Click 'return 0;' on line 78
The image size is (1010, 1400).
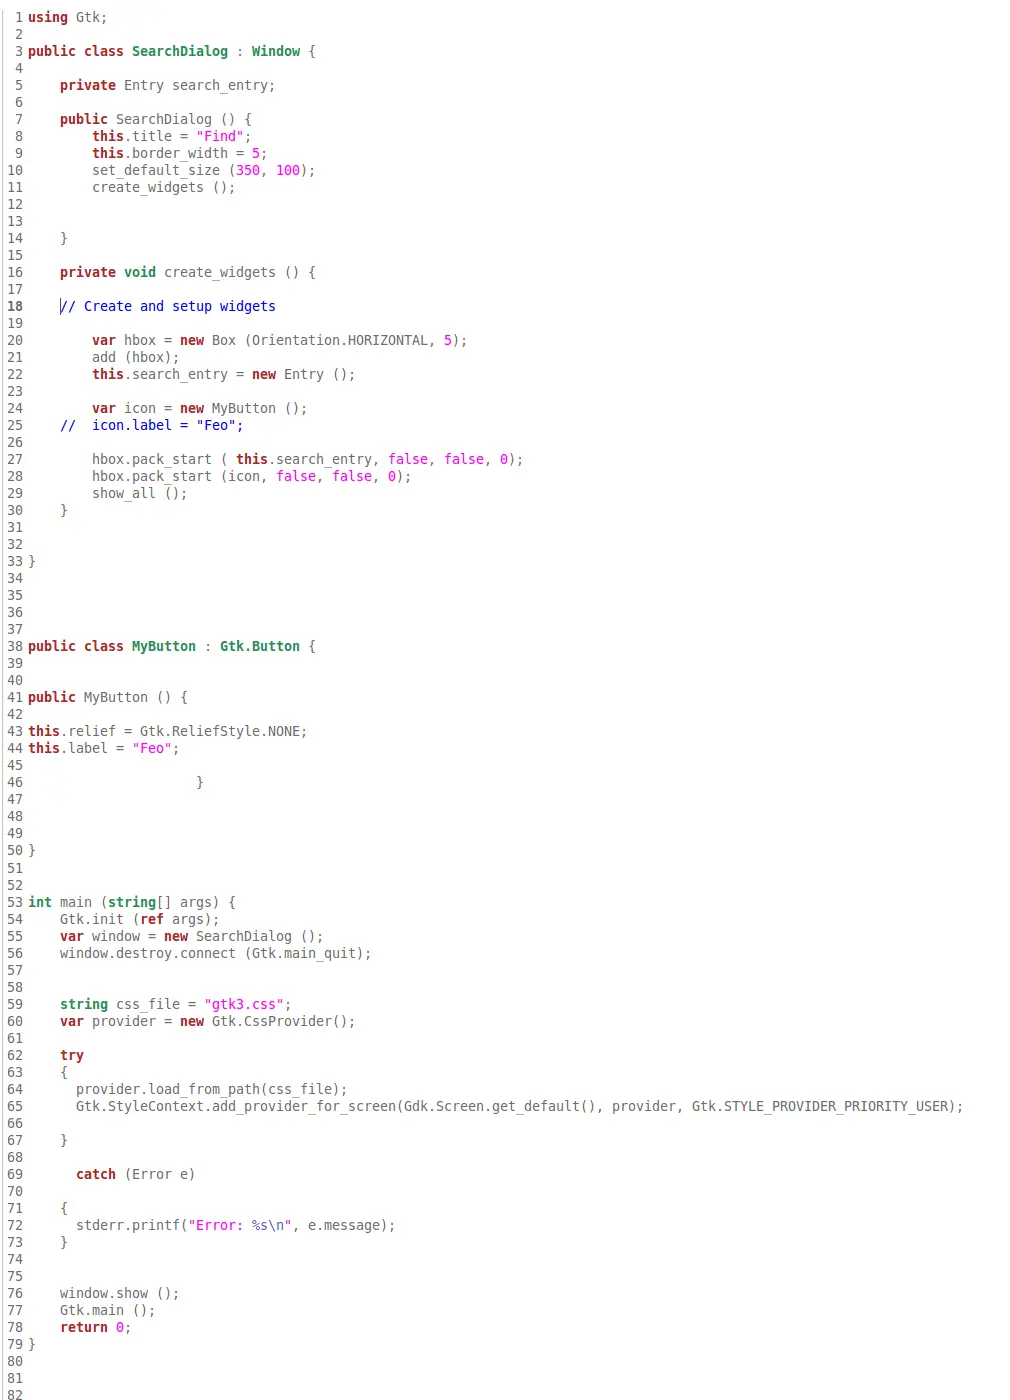click(x=96, y=1327)
